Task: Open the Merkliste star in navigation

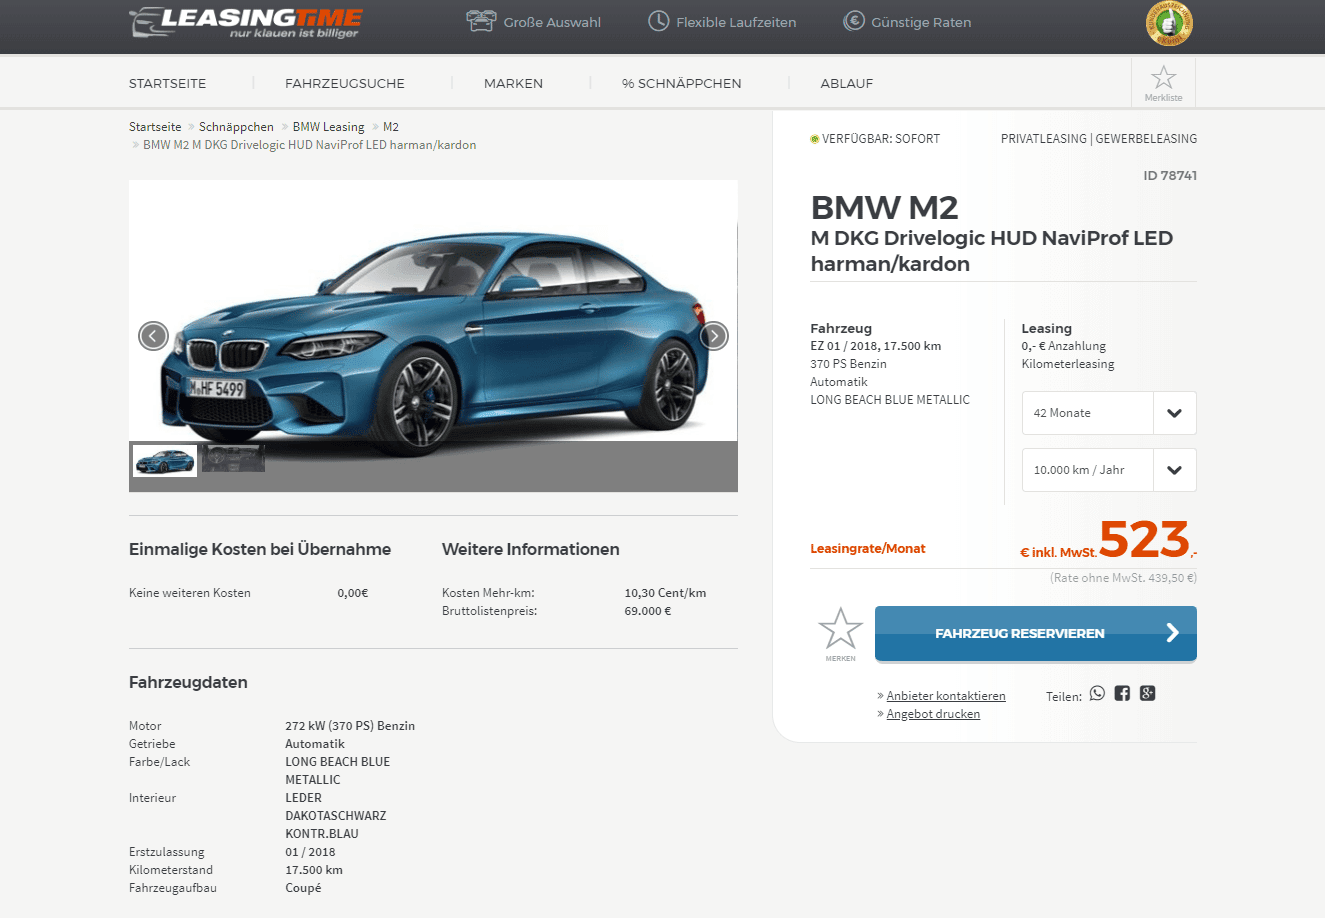Action: pos(1163,82)
